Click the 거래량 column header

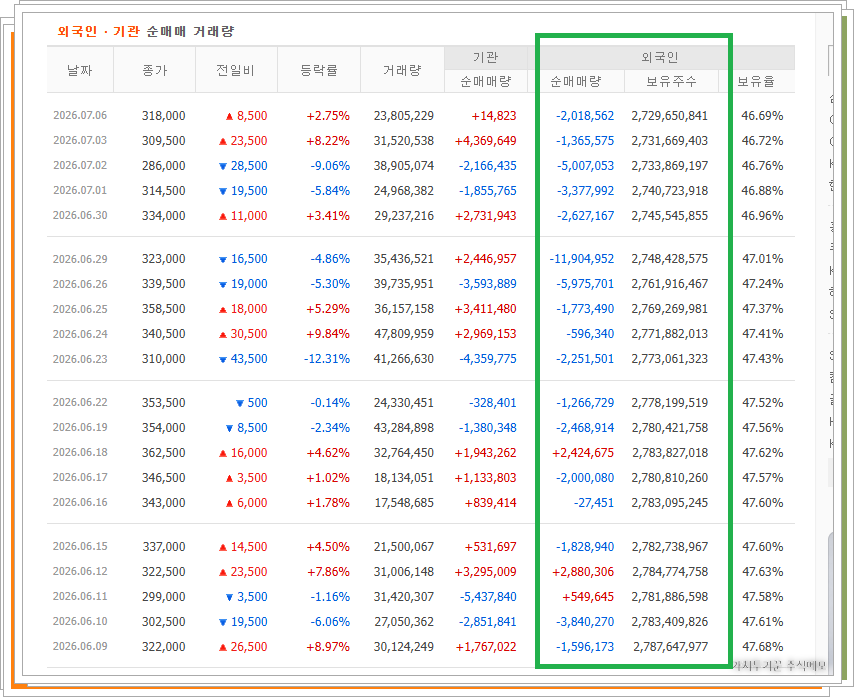[x=402, y=70]
